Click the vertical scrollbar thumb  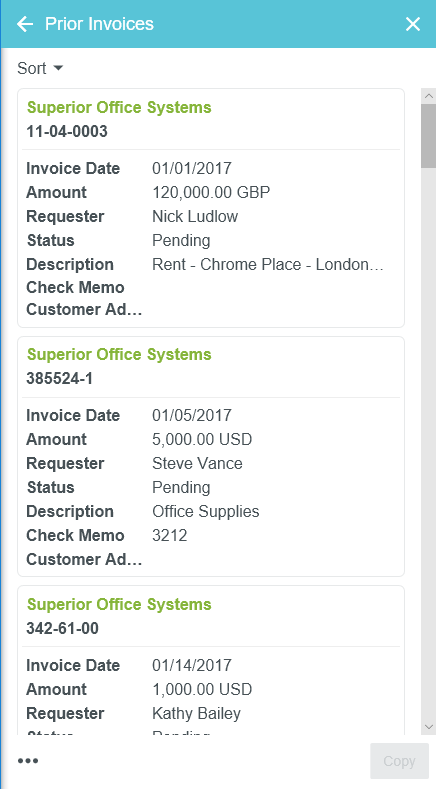pos(429,136)
